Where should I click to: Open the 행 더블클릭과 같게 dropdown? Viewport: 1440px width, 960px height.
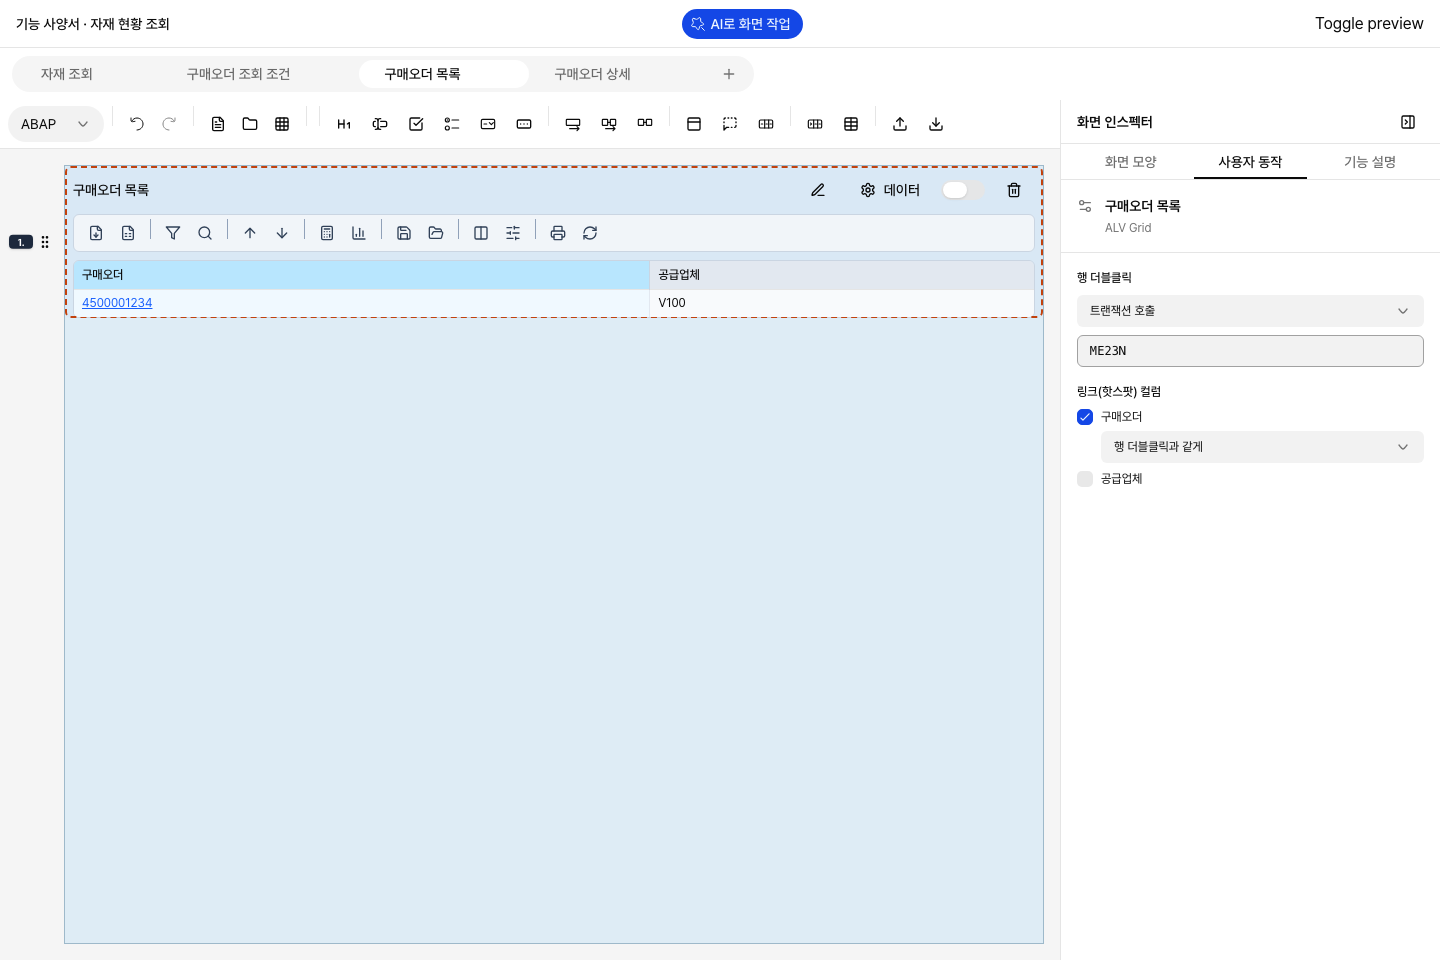[x=1262, y=447]
